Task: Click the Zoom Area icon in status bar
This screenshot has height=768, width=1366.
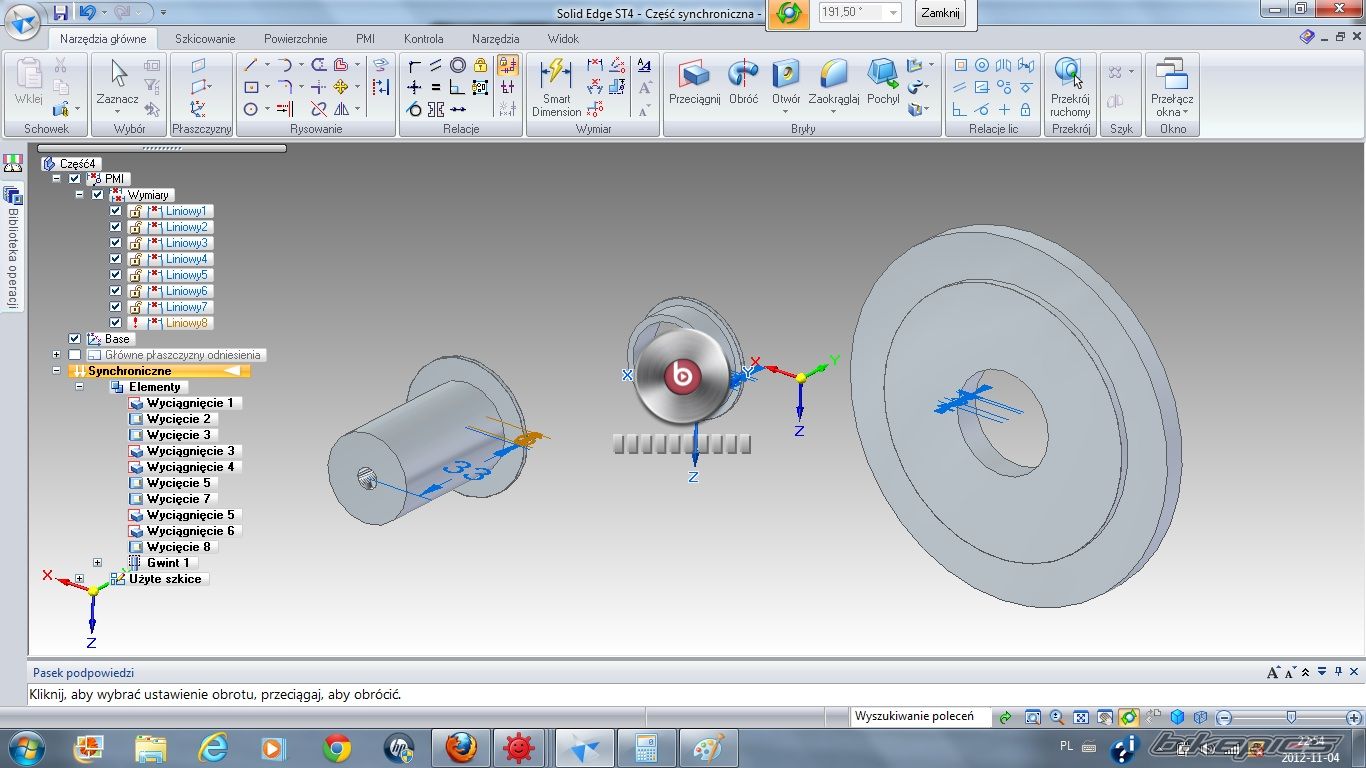Action: point(1033,717)
